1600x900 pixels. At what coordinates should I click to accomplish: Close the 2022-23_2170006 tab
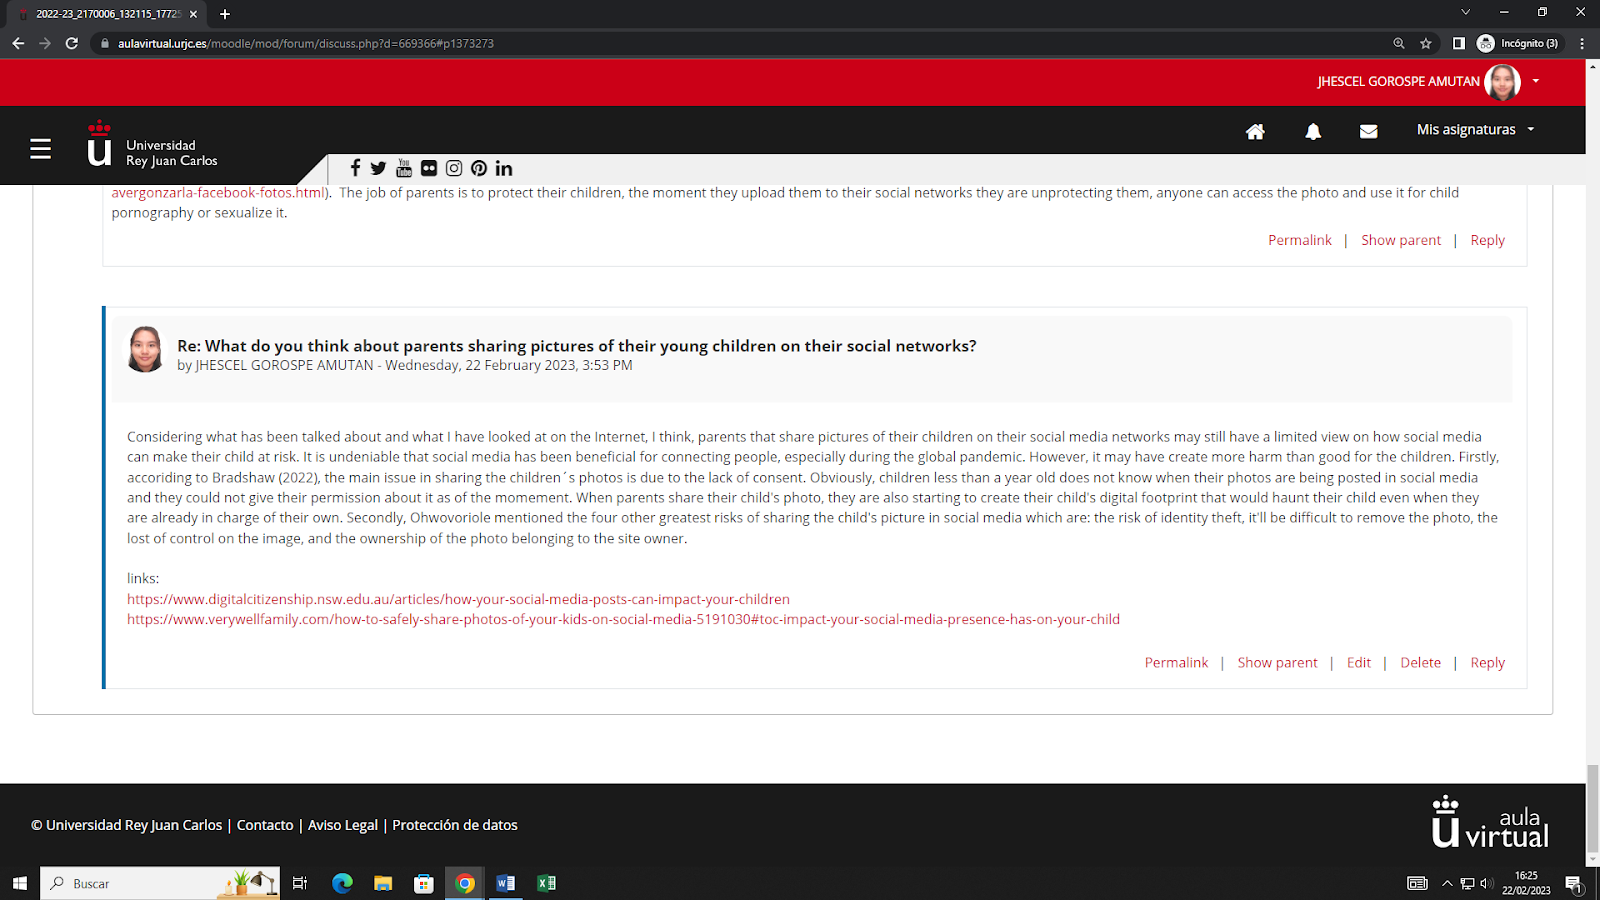point(193,14)
